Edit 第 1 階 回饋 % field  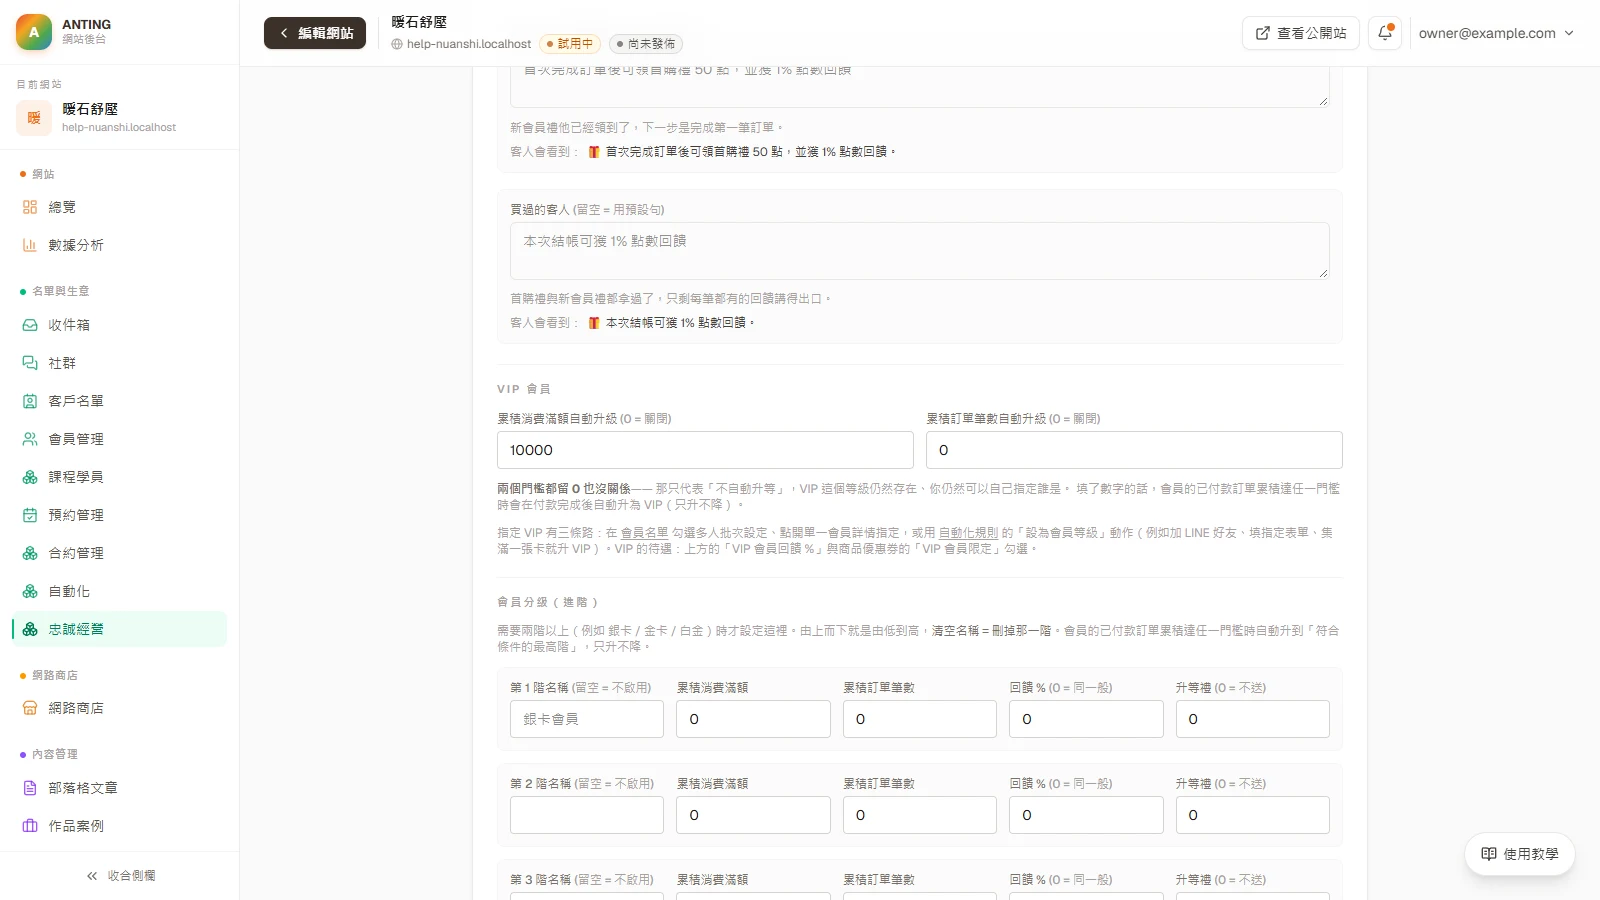(x=1086, y=719)
